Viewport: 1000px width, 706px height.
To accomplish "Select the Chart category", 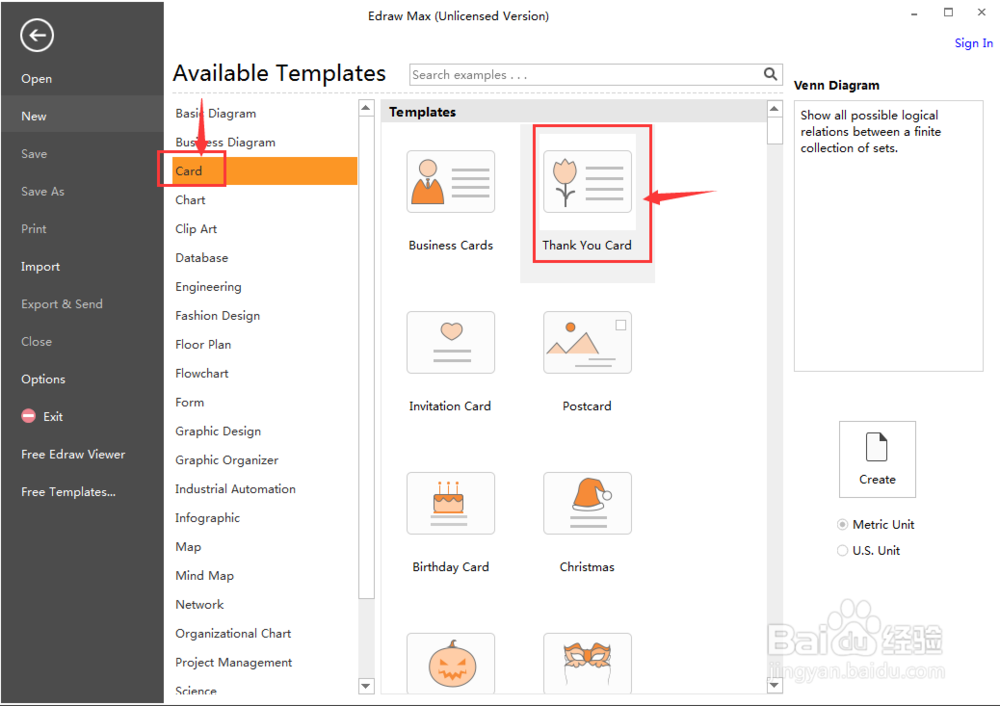I will click(x=191, y=200).
